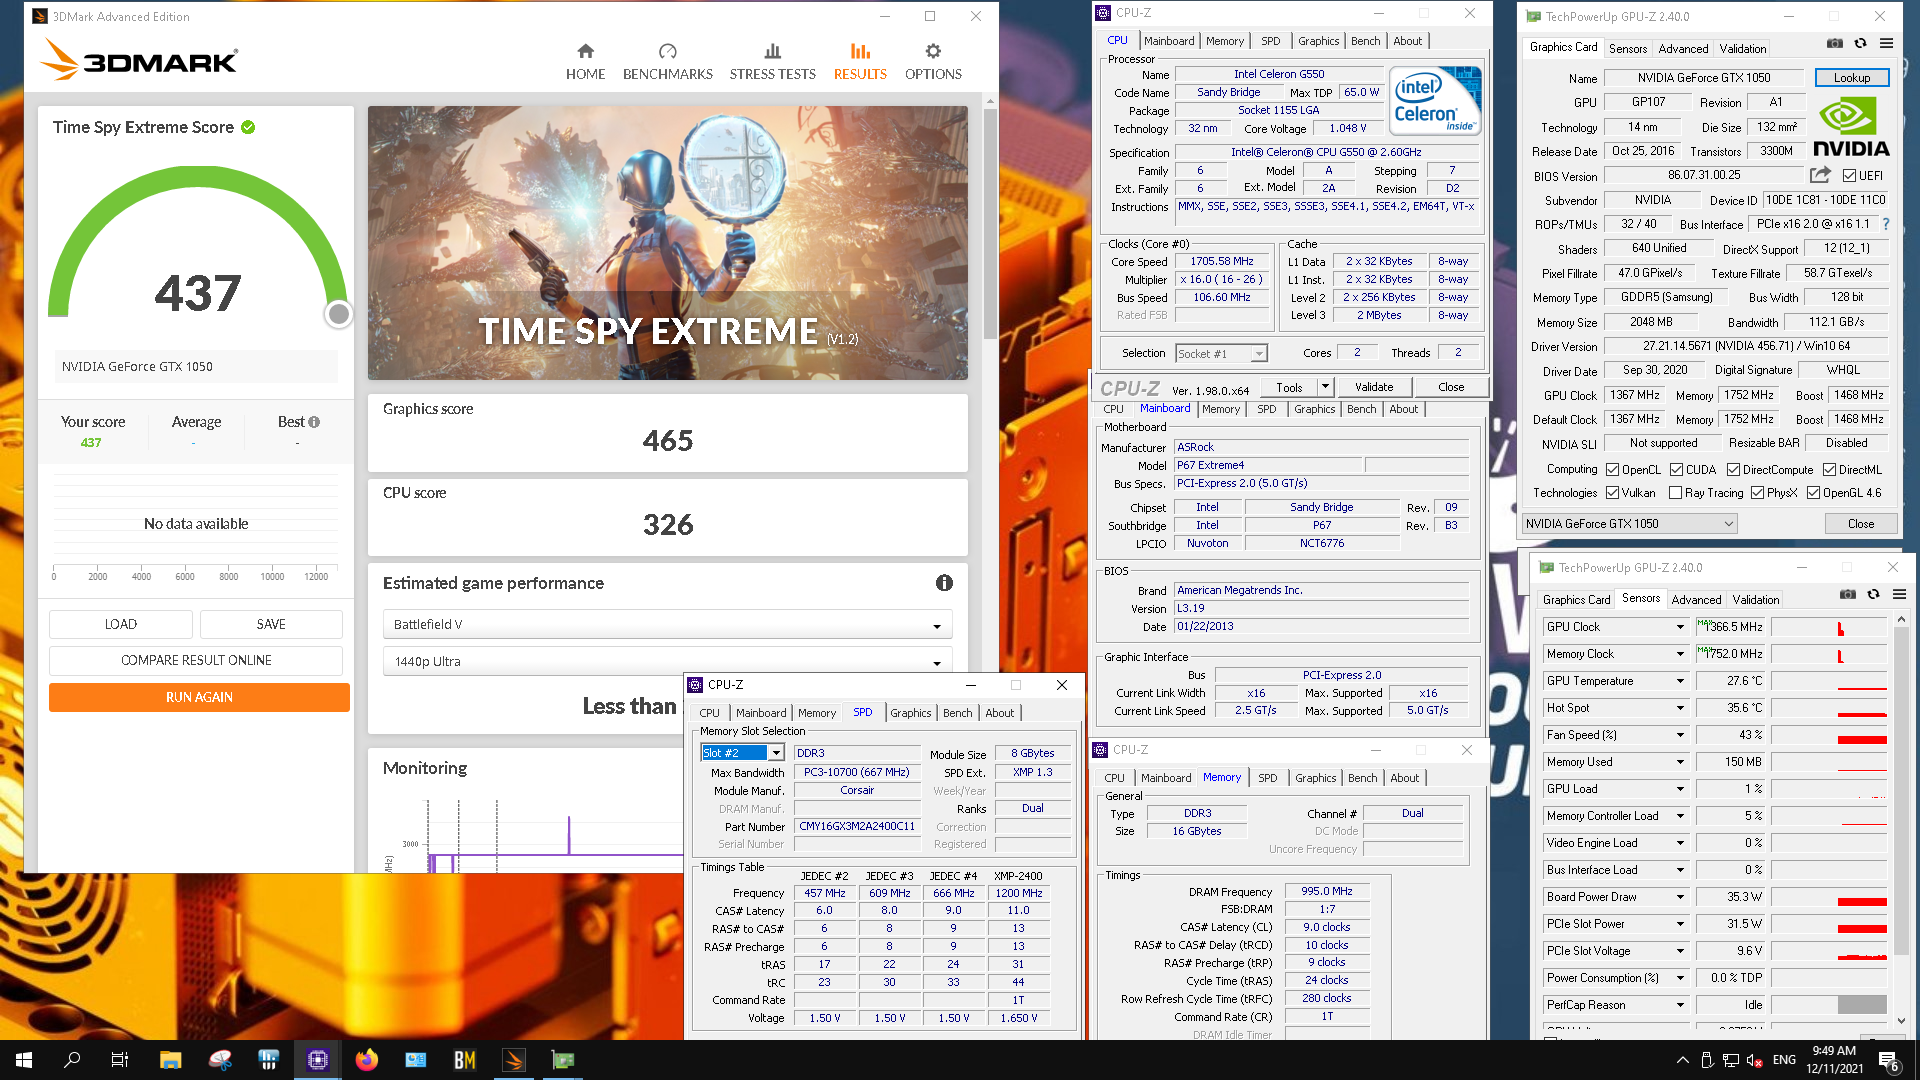Toggle the OpenCL checkbox
Image resolution: width=1920 pixels, height=1080 pixels.
click(x=1612, y=470)
